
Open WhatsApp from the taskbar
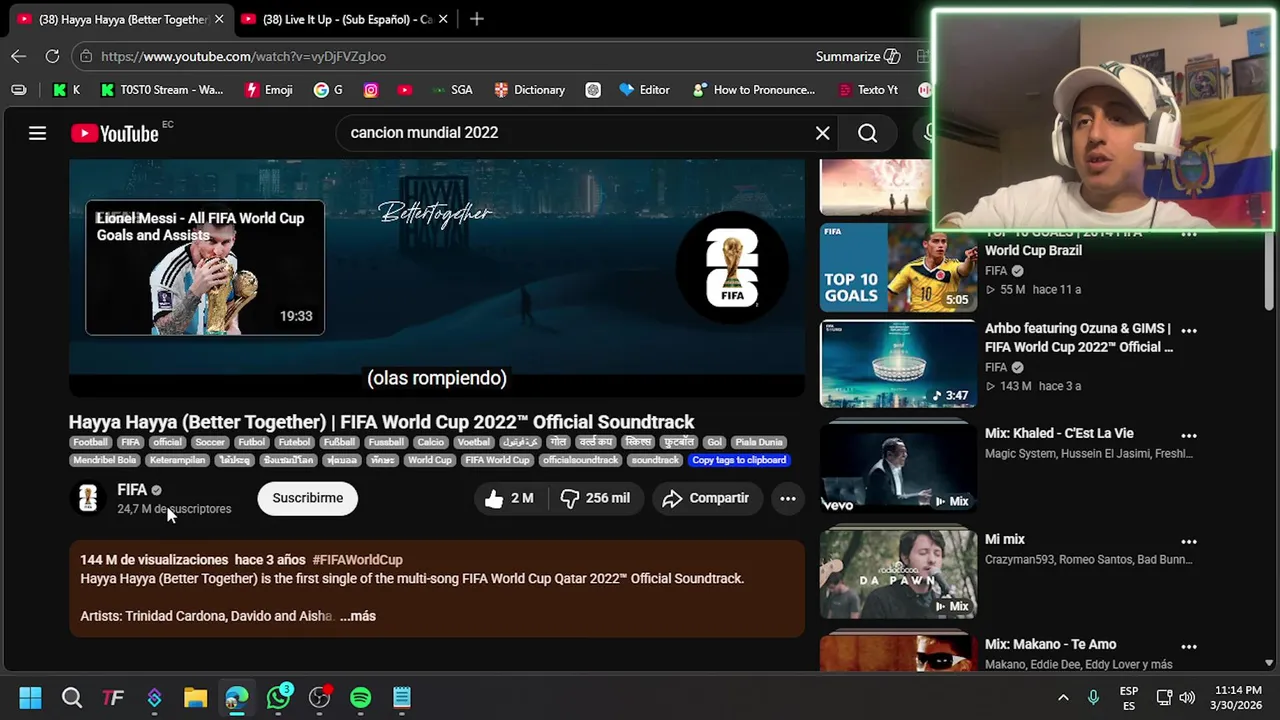click(278, 697)
